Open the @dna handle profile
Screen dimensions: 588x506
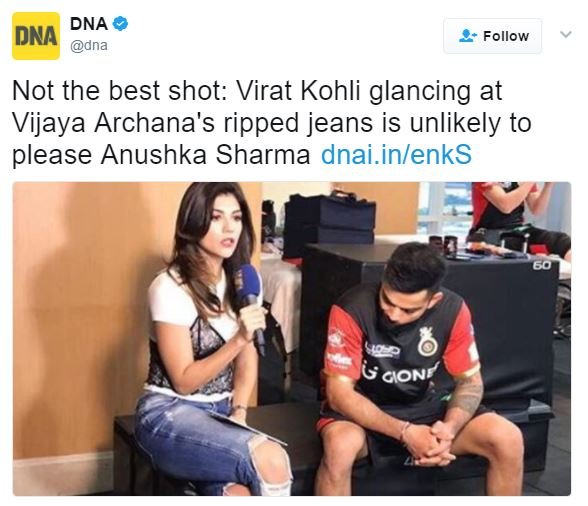point(89,45)
